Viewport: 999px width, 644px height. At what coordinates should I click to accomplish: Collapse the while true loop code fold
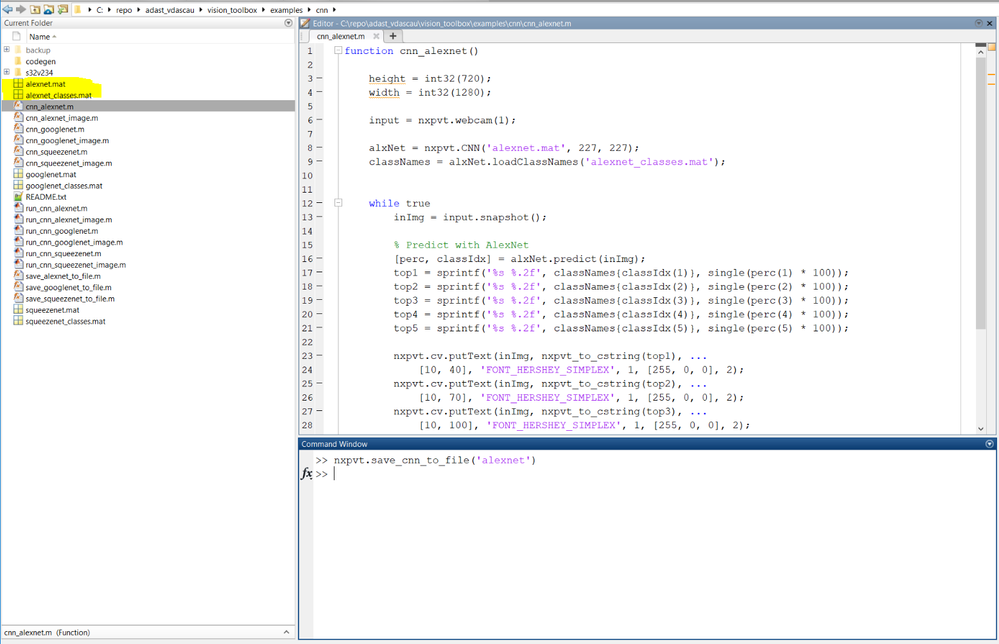pyautogui.click(x=338, y=203)
